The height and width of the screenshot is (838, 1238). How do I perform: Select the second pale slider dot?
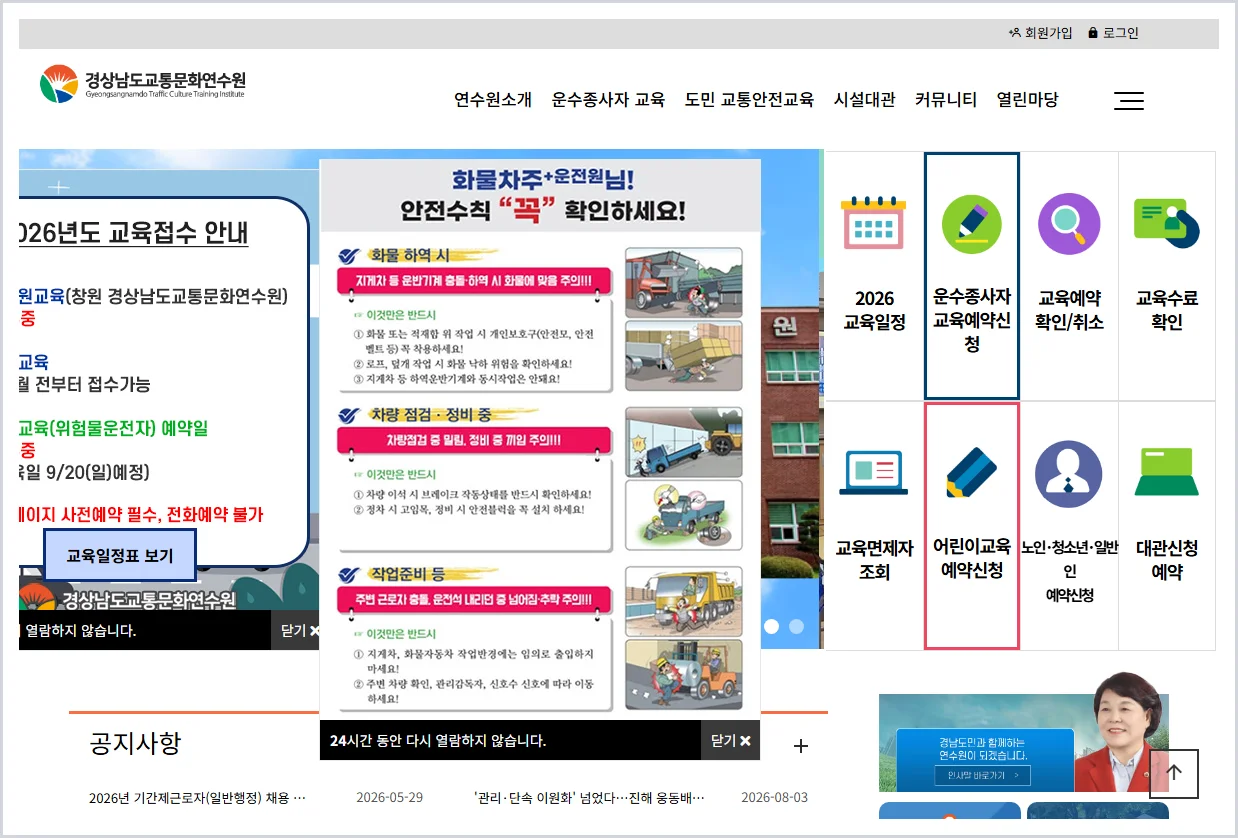pyautogui.click(x=796, y=627)
